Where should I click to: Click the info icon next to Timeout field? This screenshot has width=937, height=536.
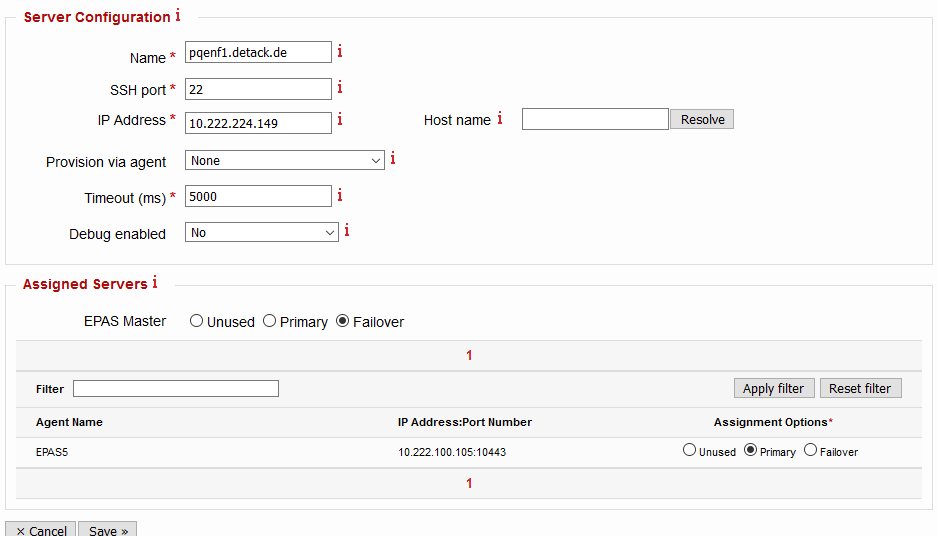tap(340, 195)
